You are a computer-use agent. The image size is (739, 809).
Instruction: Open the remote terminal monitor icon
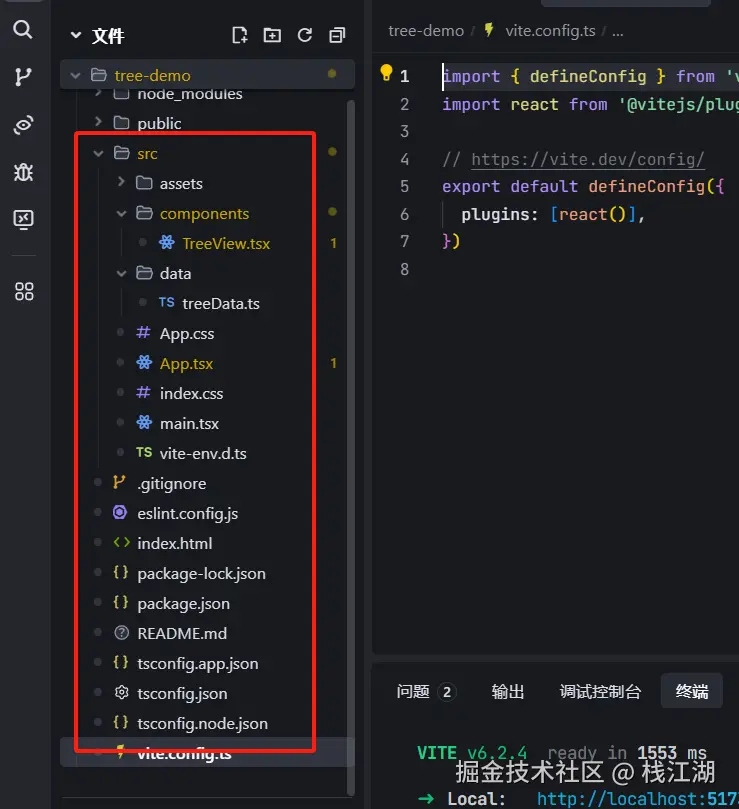pyautogui.click(x=23, y=219)
